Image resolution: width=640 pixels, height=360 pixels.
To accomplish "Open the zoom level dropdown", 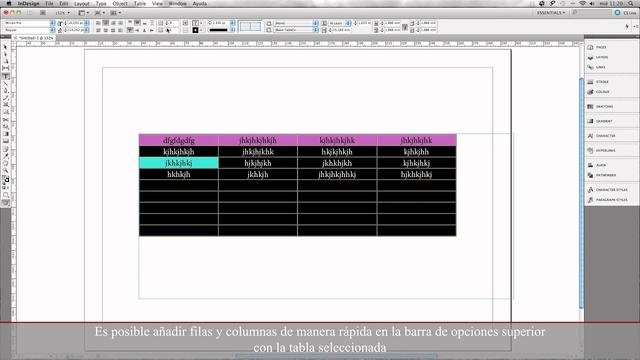I will coord(62,13).
